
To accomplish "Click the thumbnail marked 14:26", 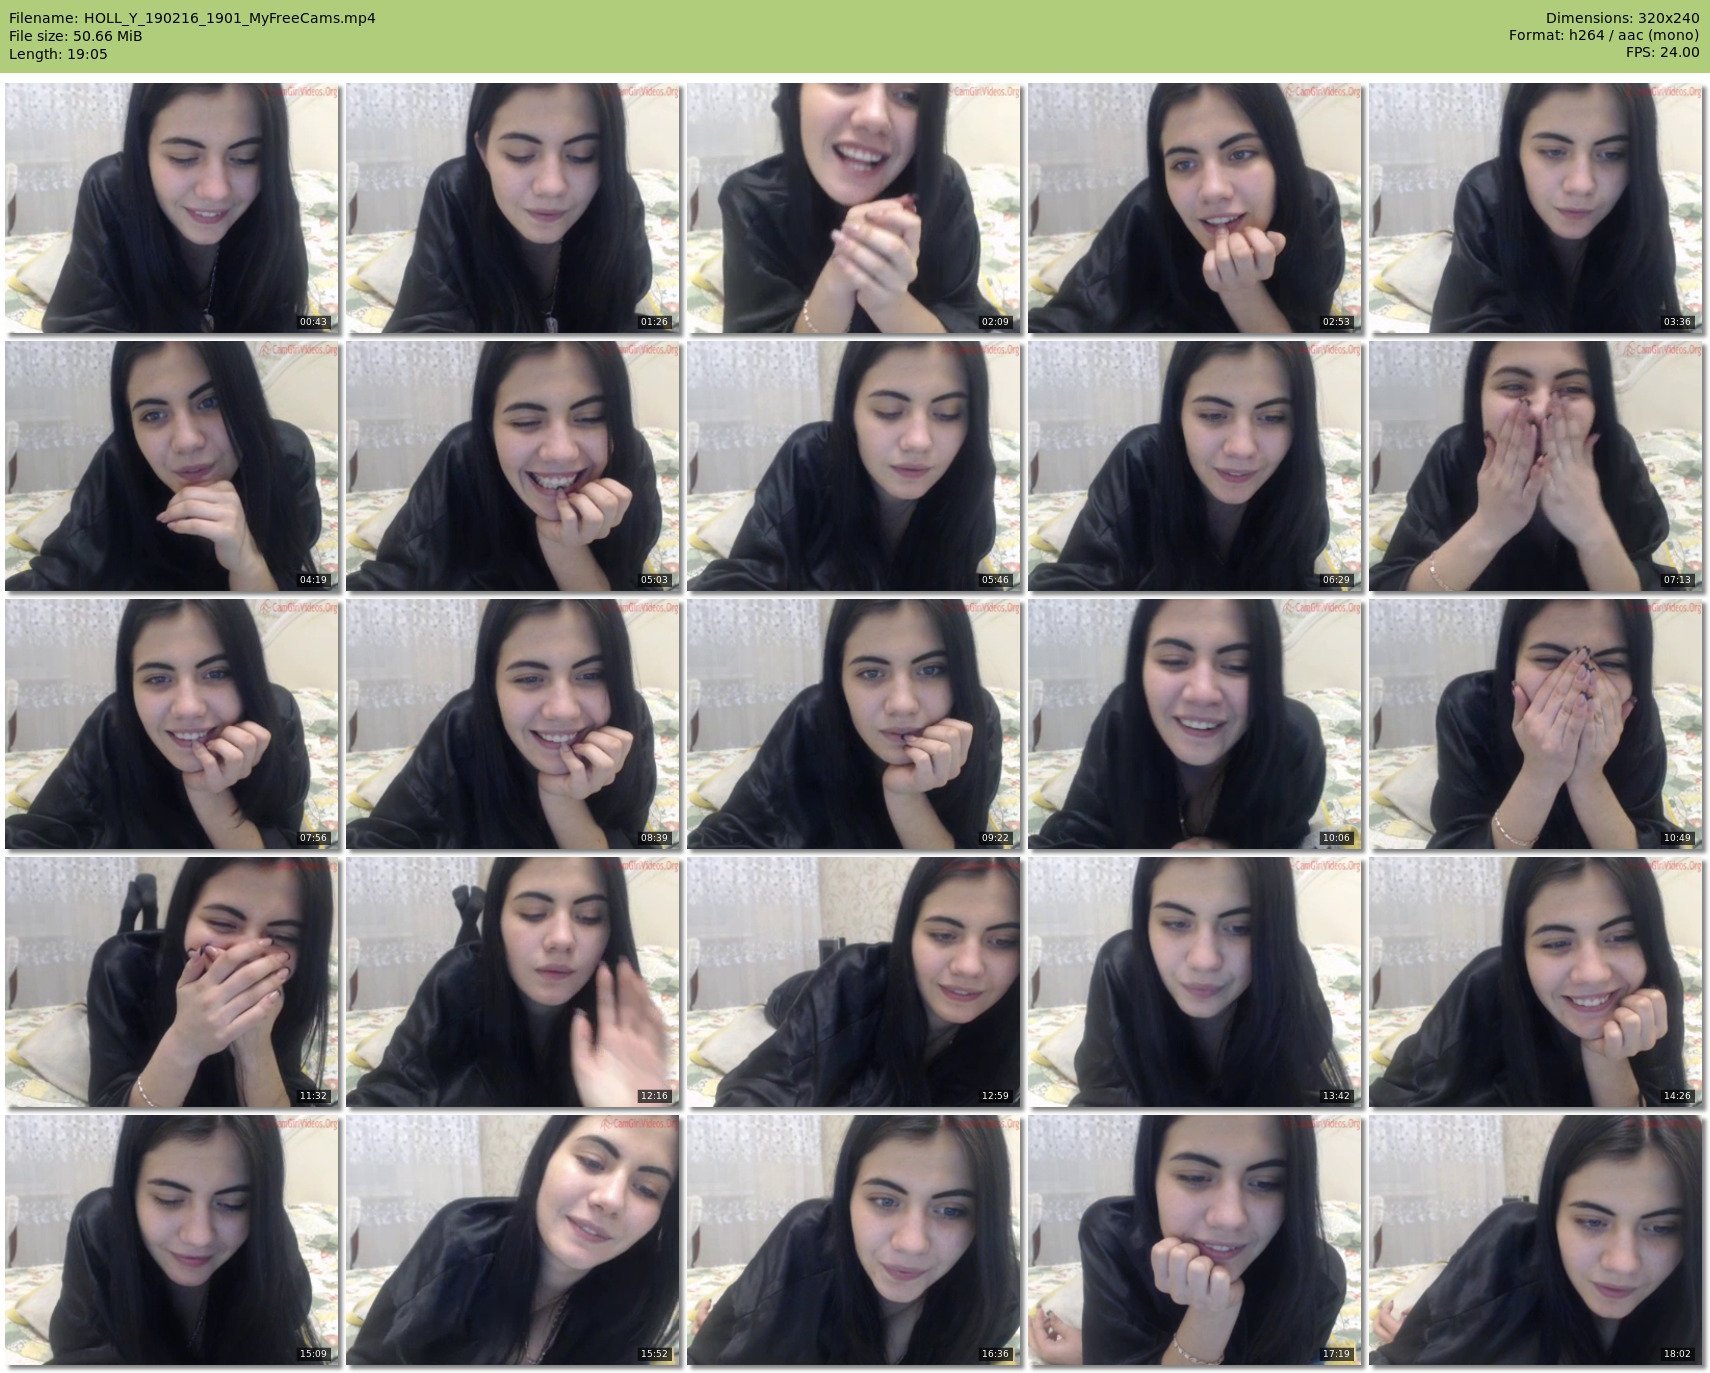I will [1536, 982].
